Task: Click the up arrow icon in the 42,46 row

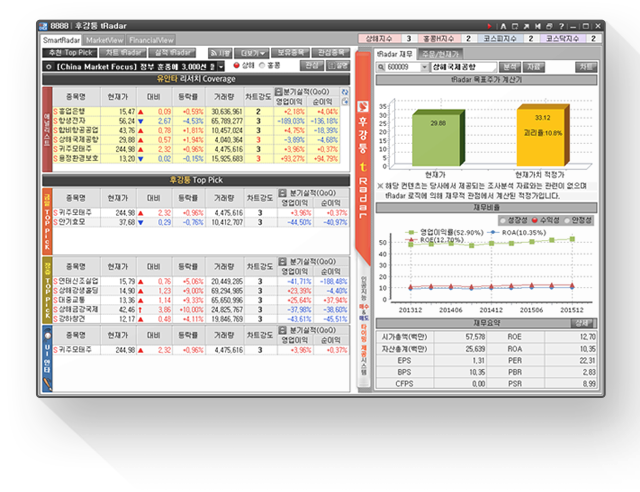Action: (x=140, y=309)
